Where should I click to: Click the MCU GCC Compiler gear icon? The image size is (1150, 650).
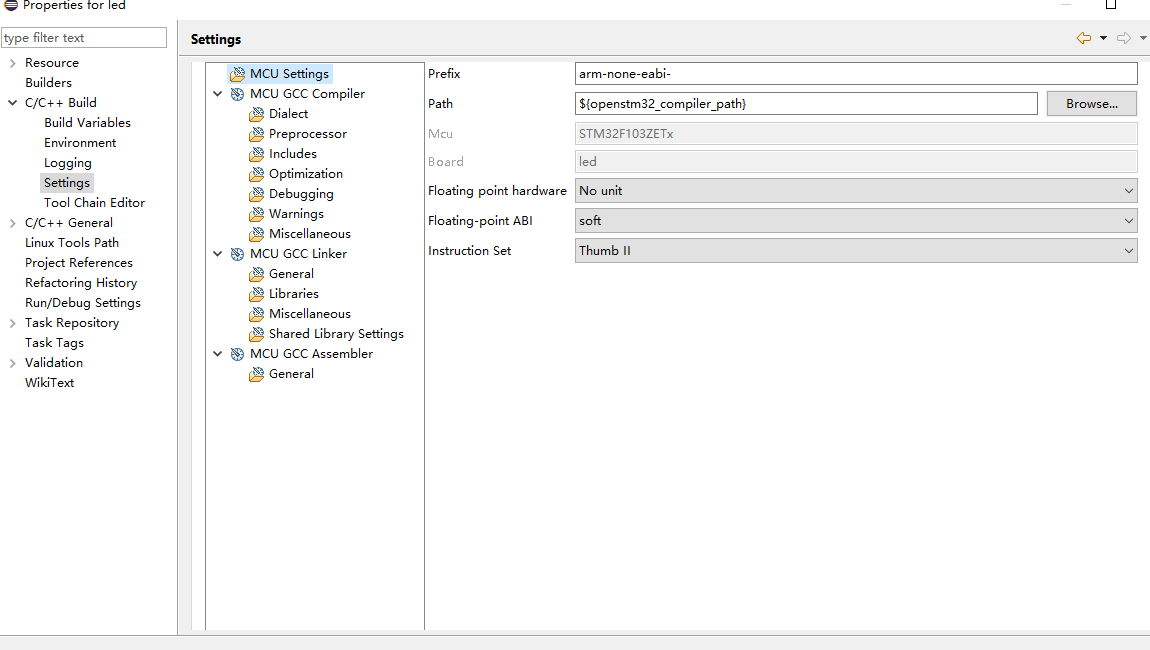pyautogui.click(x=238, y=94)
